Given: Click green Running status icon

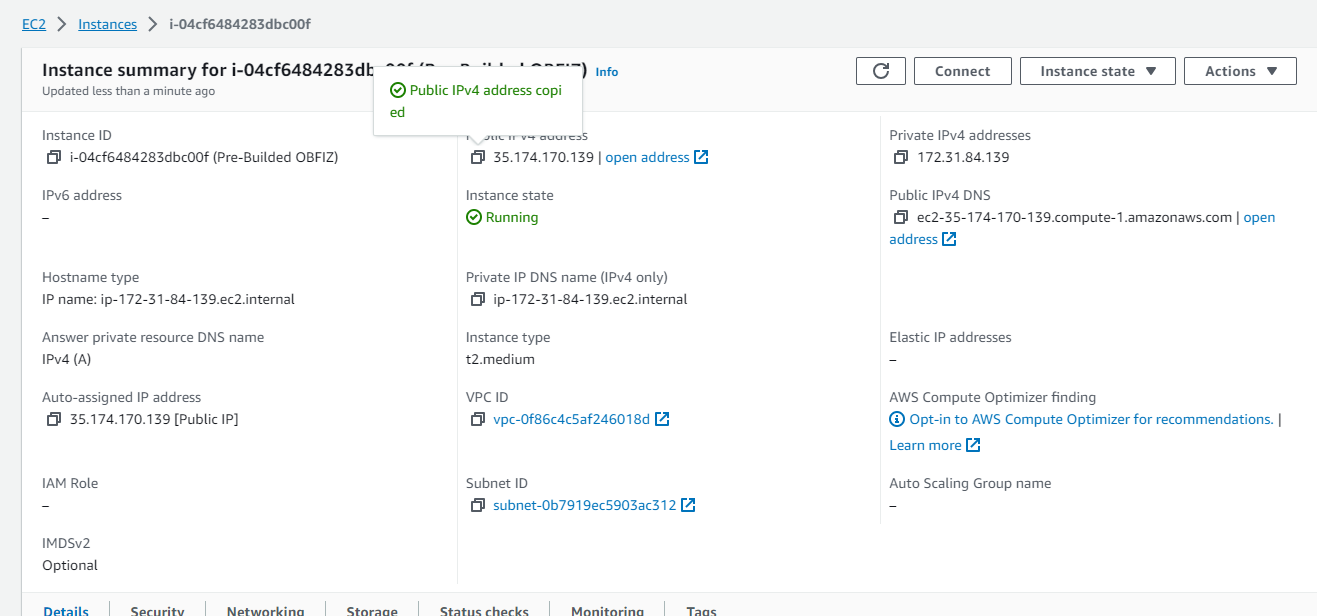Looking at the screenshot, I should [474, 217].
